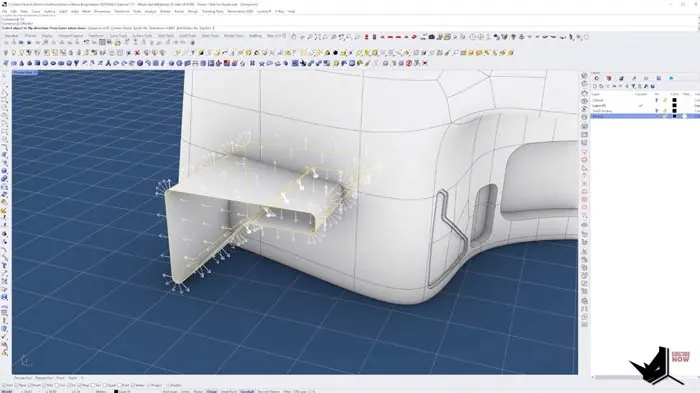
Task: Toggle lock icon of the Default layer
Action: tap(664, 100)
